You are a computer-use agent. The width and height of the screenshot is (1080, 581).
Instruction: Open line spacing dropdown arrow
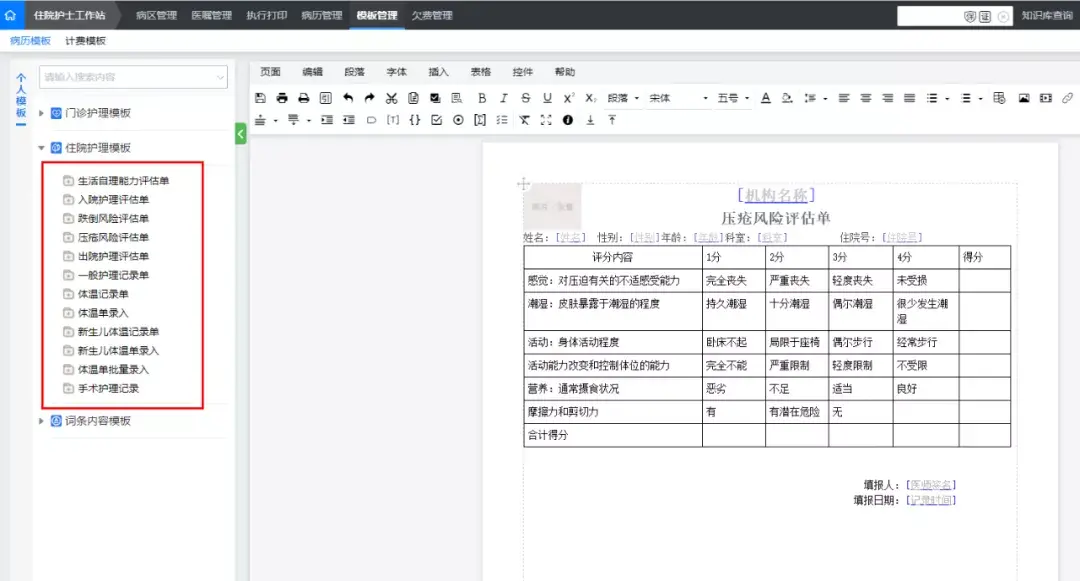[825, 98]
